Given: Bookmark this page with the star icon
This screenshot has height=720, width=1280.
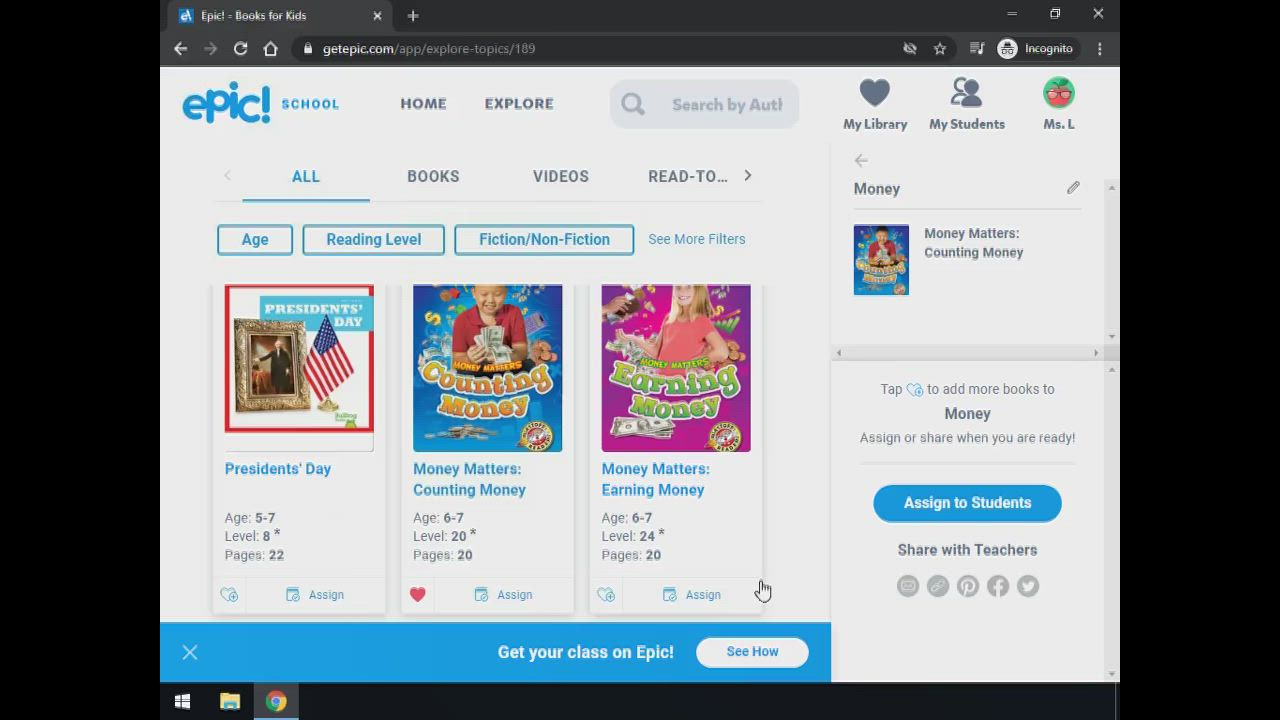Looking at the screenshot, I should coord(940,48).
